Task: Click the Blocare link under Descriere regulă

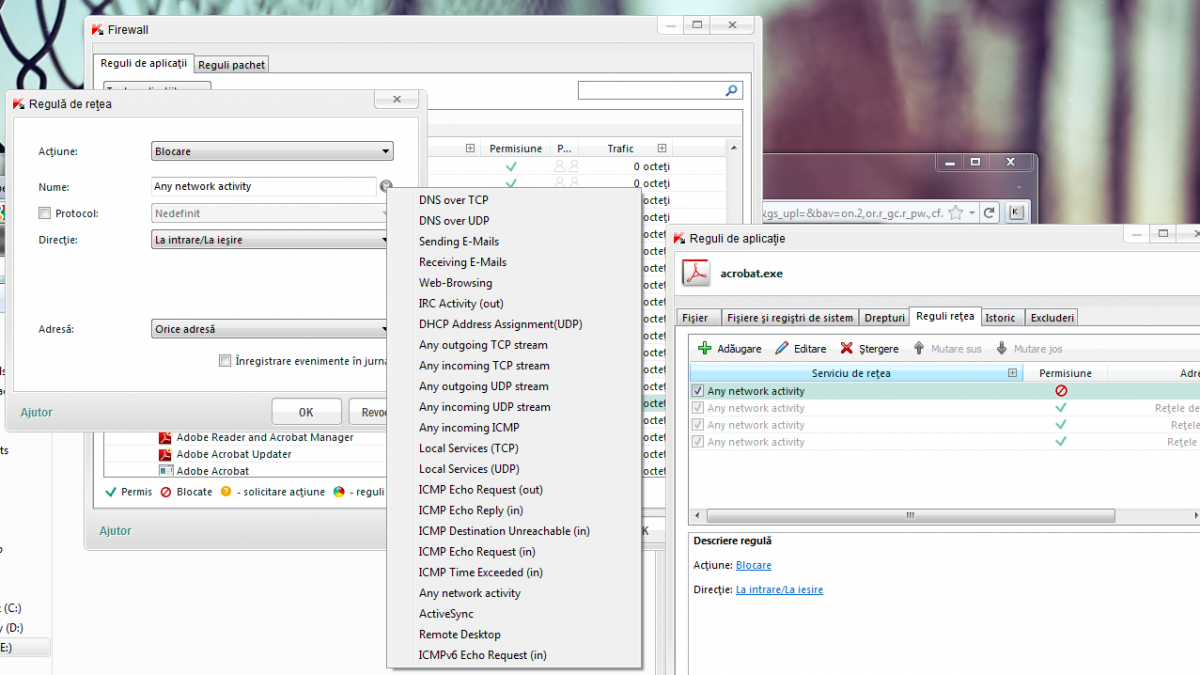Action: [754, 565]
